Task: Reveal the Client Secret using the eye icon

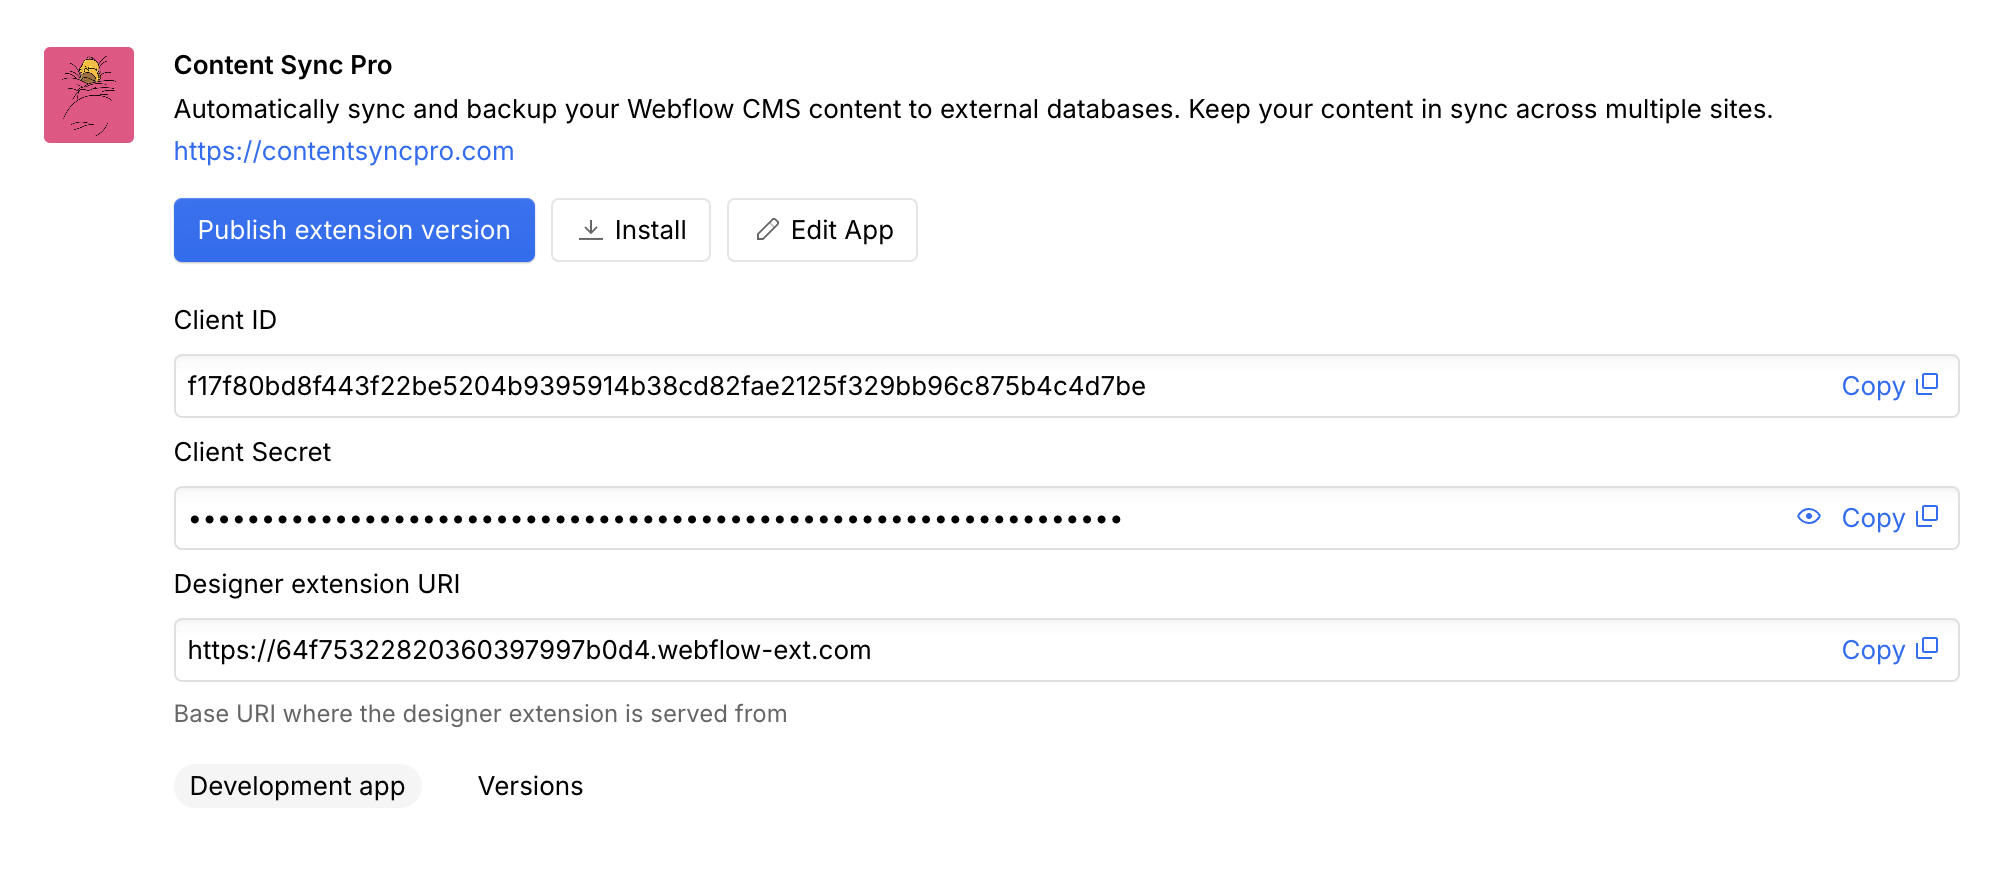Action: click(x=1810, y=517)
